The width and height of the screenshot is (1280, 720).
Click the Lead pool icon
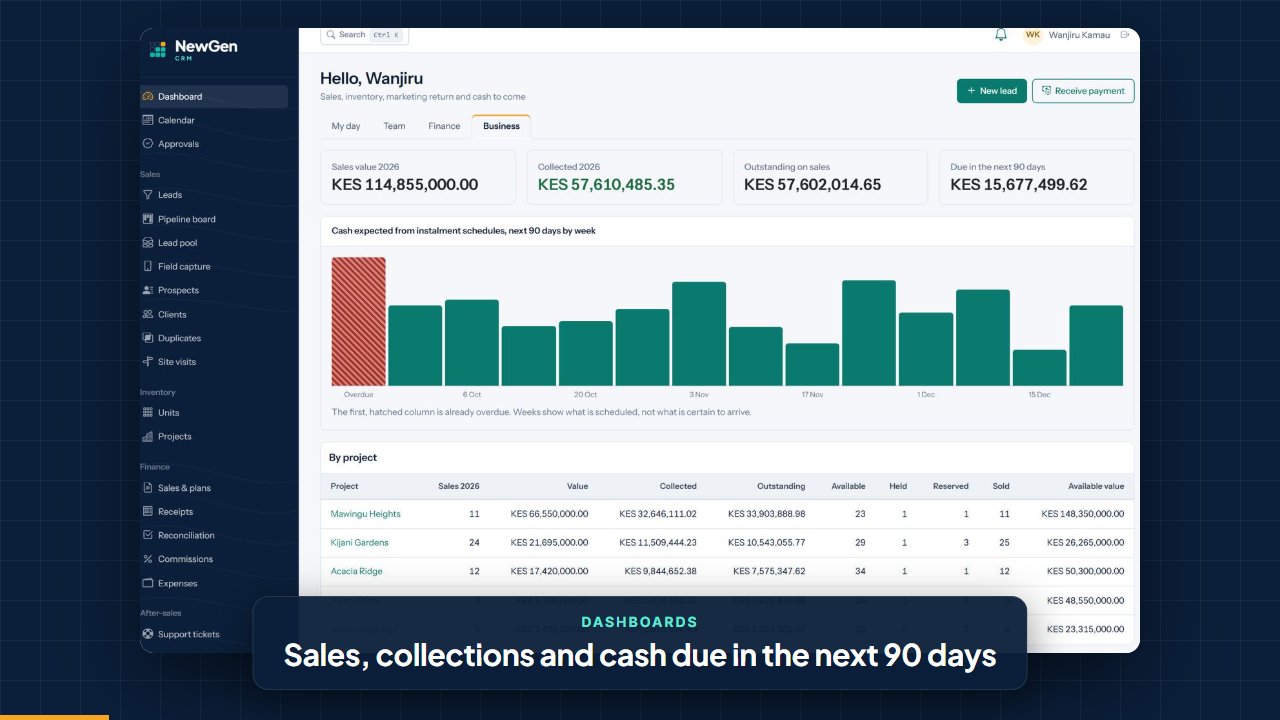pos(148,243)
